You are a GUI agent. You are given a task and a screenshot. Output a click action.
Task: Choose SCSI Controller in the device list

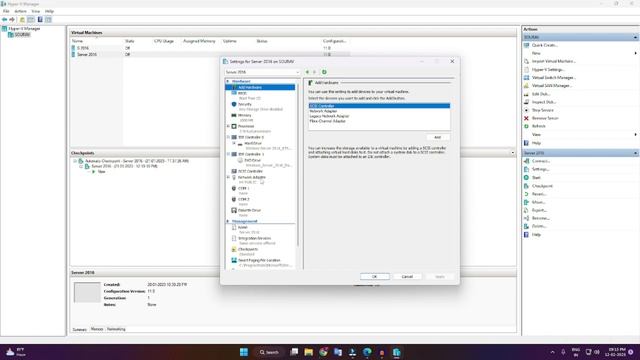coord(379,106)
